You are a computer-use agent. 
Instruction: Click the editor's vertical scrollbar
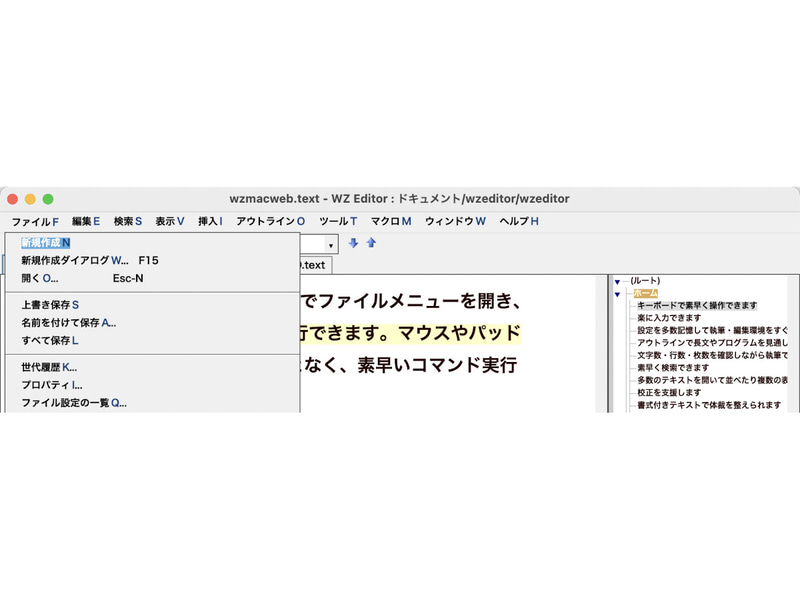point(601,344)
